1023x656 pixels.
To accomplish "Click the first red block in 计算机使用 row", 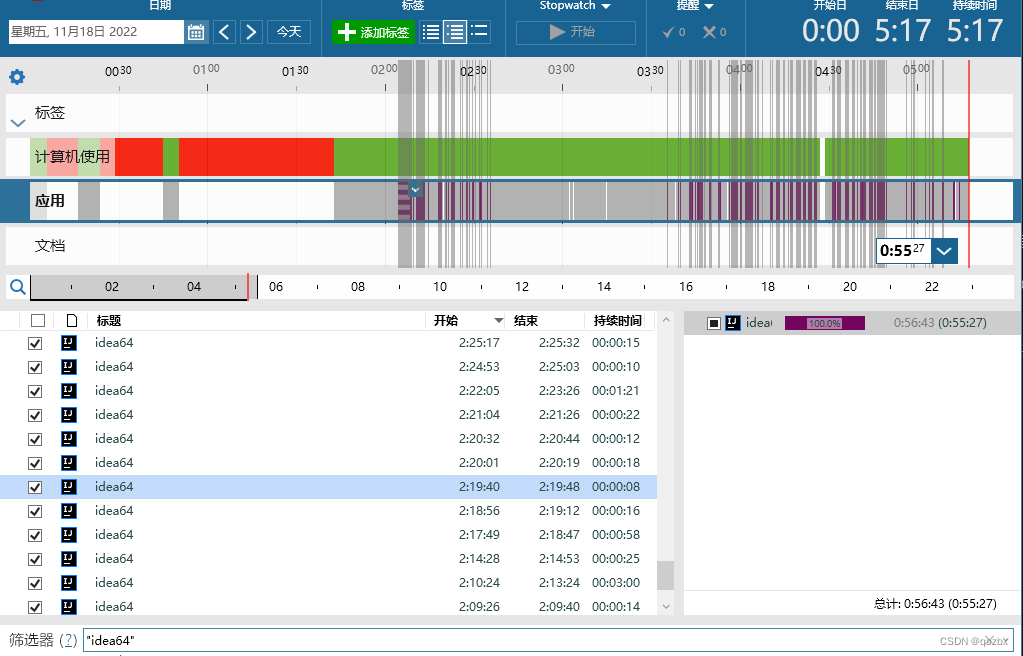I will coord(139,157).
